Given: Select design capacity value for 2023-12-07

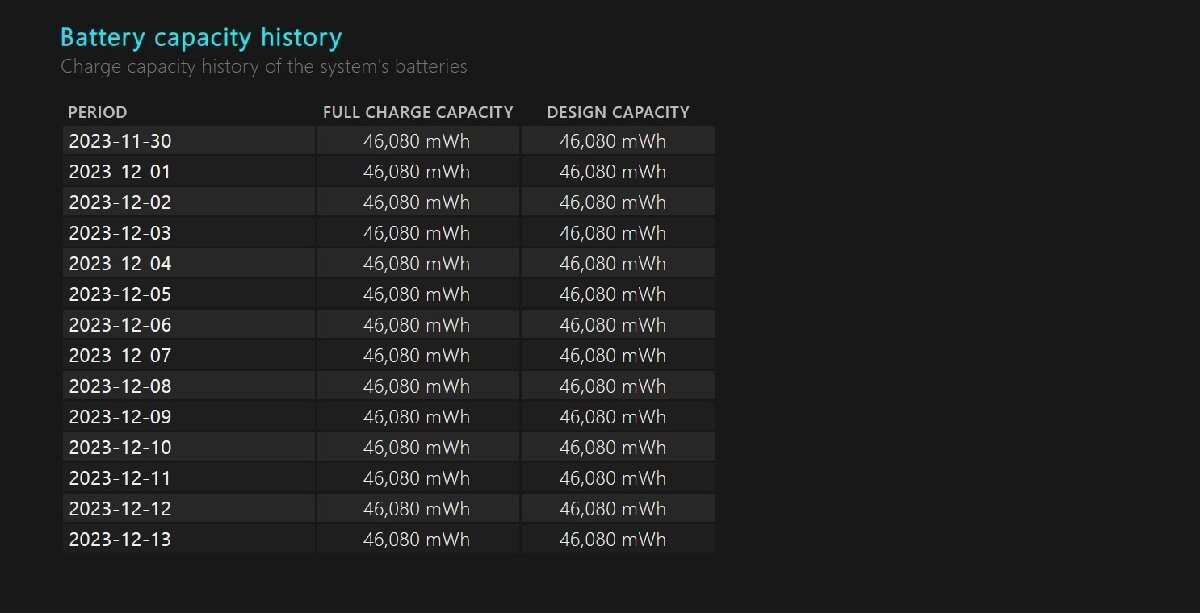Looking at the screenshot, I should coord(612,355).
